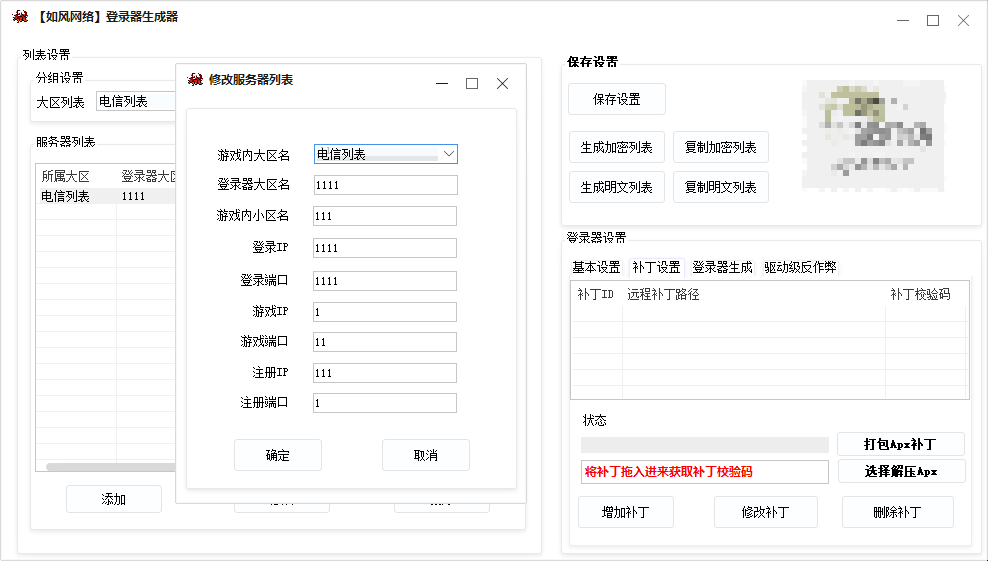
Task: Select the 驱动级反作弊 tab
Action: (800, 267)
